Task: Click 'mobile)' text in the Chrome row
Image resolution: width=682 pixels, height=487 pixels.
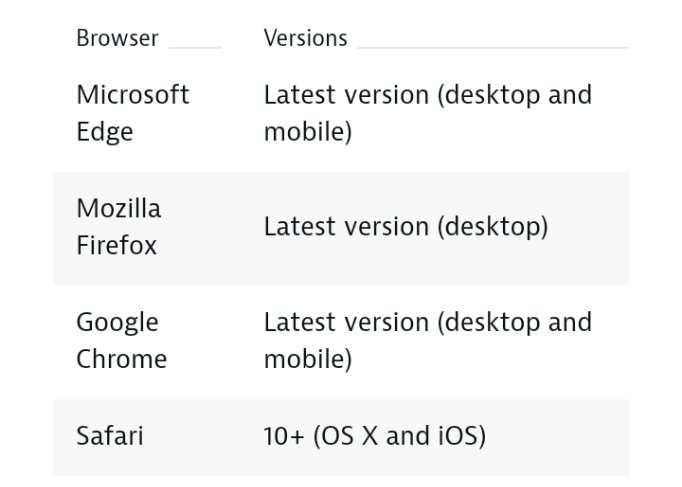Action: [x=308, y=360]
